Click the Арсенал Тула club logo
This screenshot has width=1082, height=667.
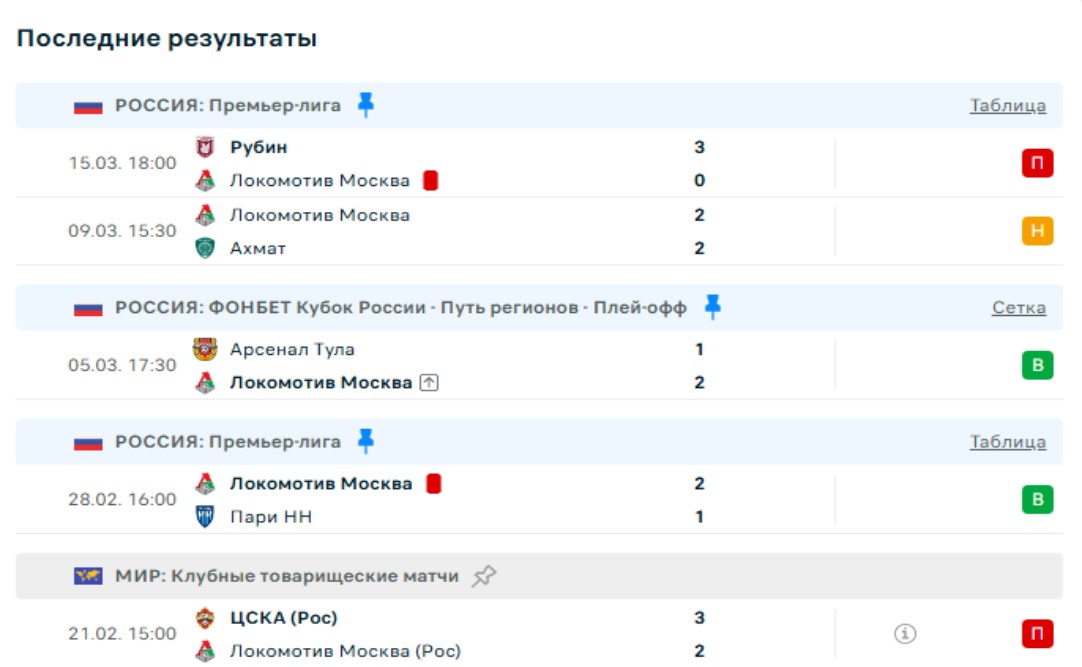pyautogui.click(x=205, y=350)
